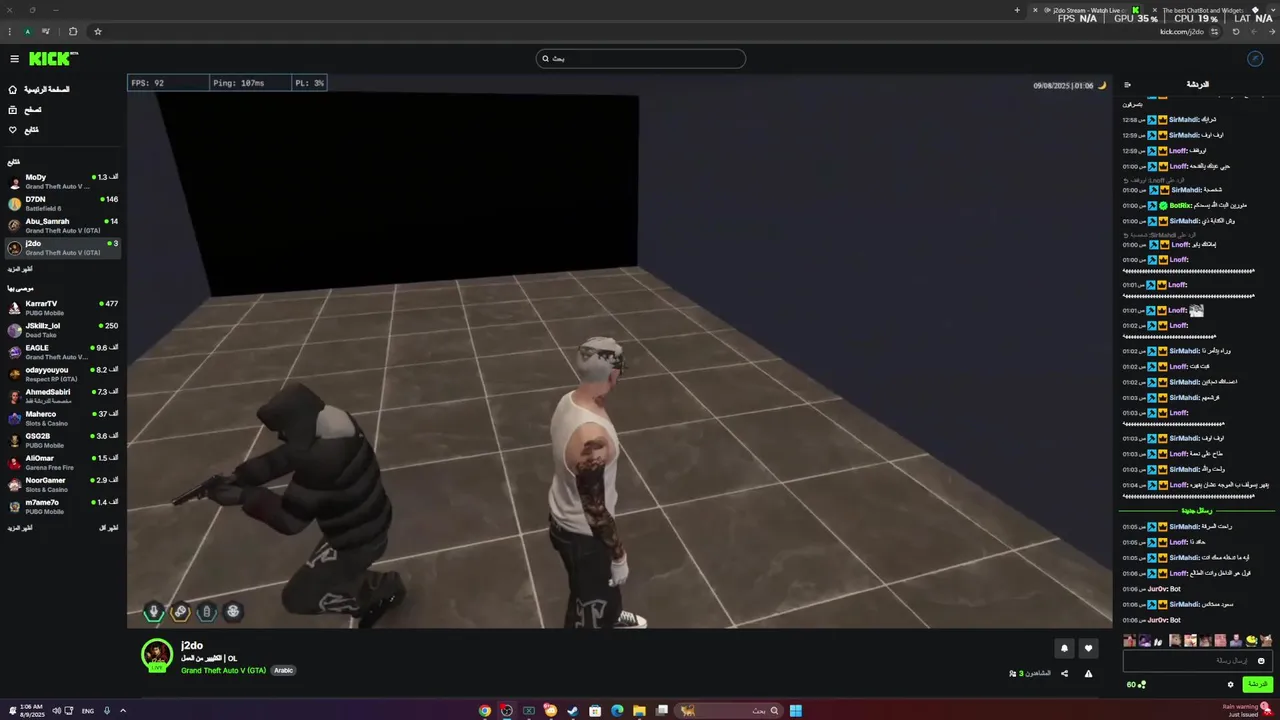
Task: Click the following heart item in the sidebar
Action: point(24,130)
